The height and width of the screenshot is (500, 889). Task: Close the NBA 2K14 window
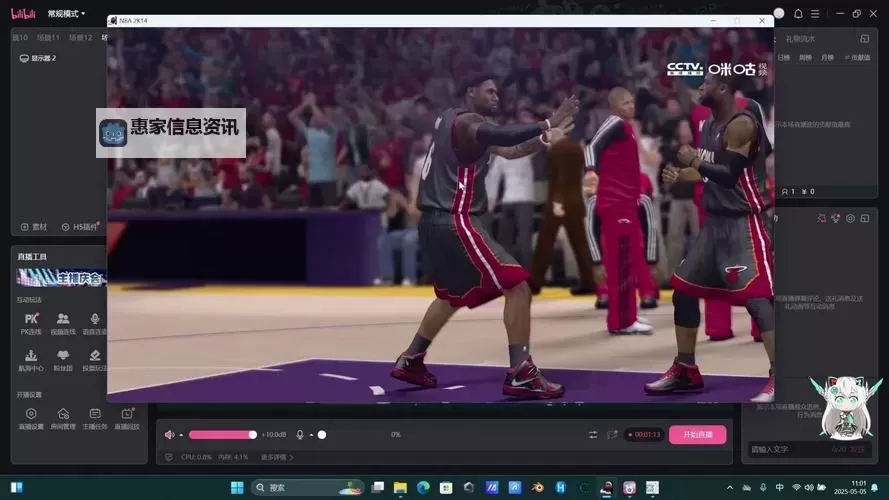coord(762,20)
